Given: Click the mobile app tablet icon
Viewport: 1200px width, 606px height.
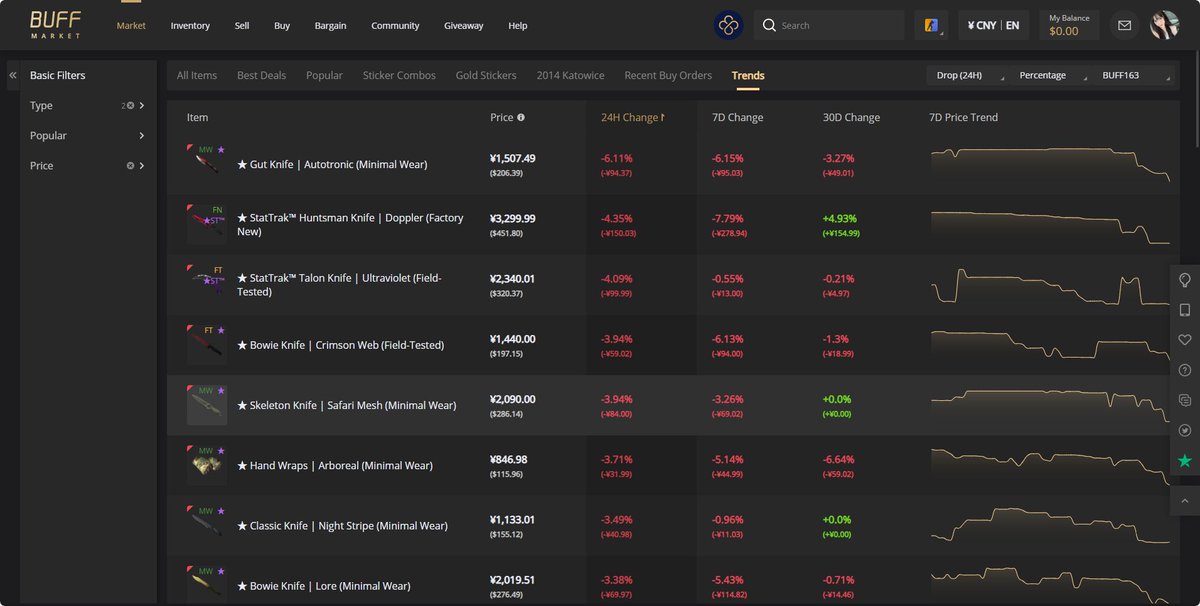Looking at the screenshot, I should pos(1185,310).
